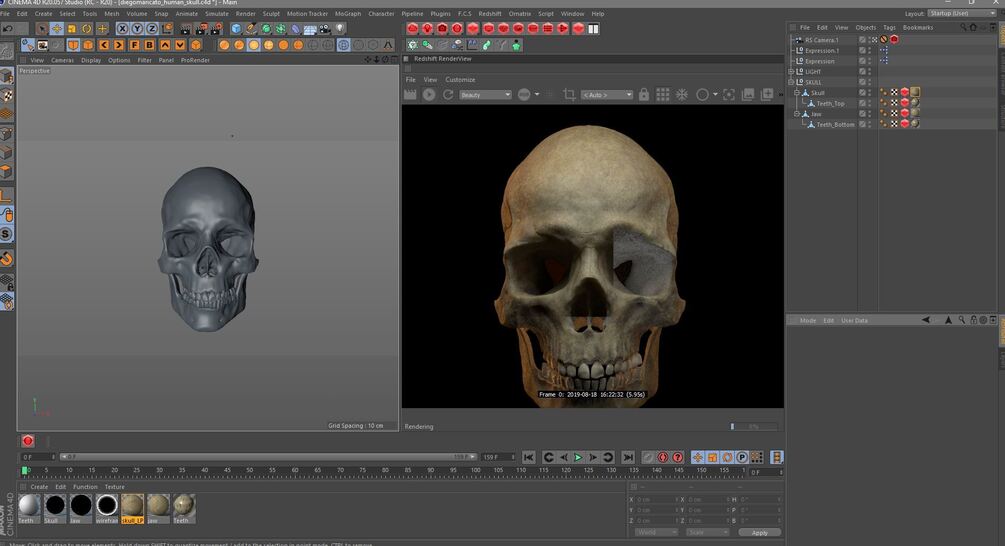Toggle the Y axis lock button
Screen dimensions: 1005x546
(x=137, y=29)
